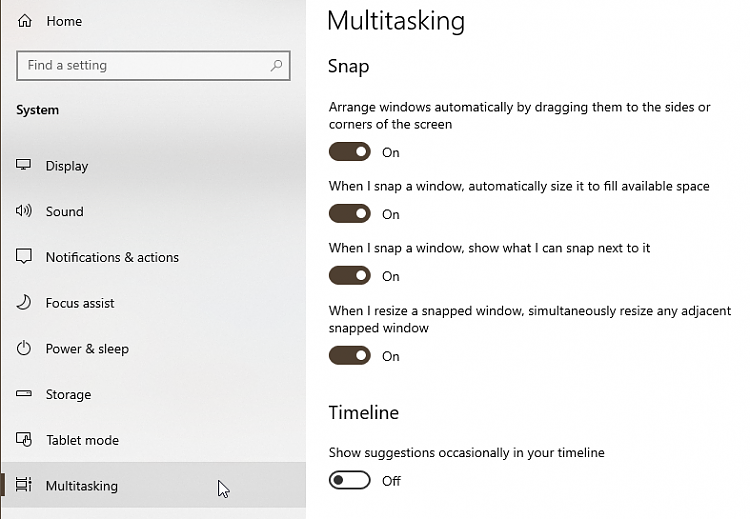Go to Power & sleep settings
This screenshot has height=519, width=750.
87,349
